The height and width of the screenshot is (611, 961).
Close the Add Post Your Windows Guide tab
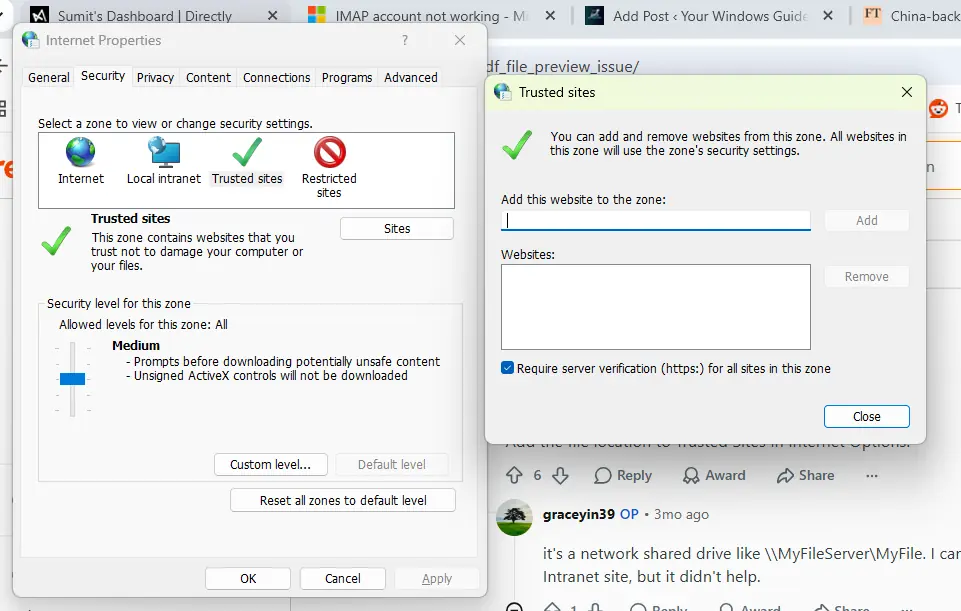tap(828, 15)
